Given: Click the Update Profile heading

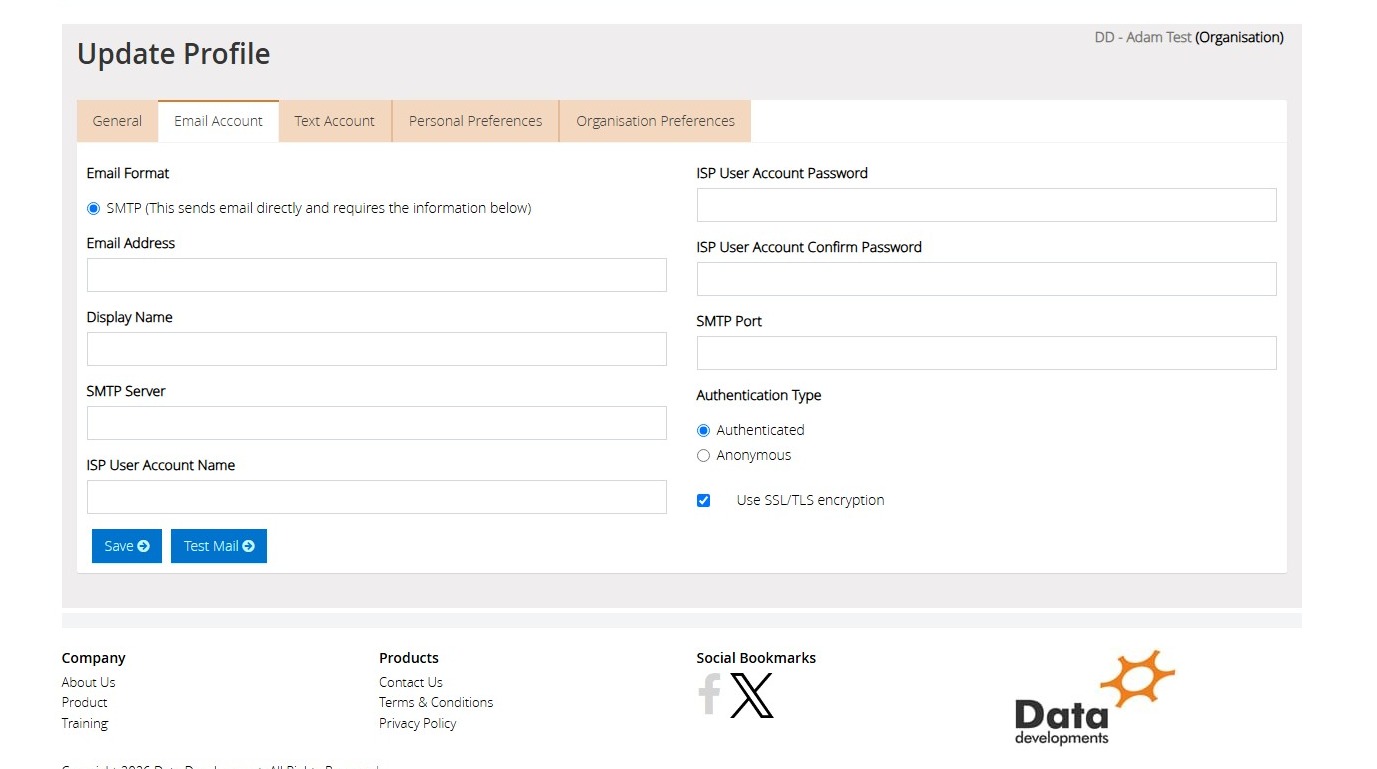Looking at the screenshot, I should (x=174, y=54).
